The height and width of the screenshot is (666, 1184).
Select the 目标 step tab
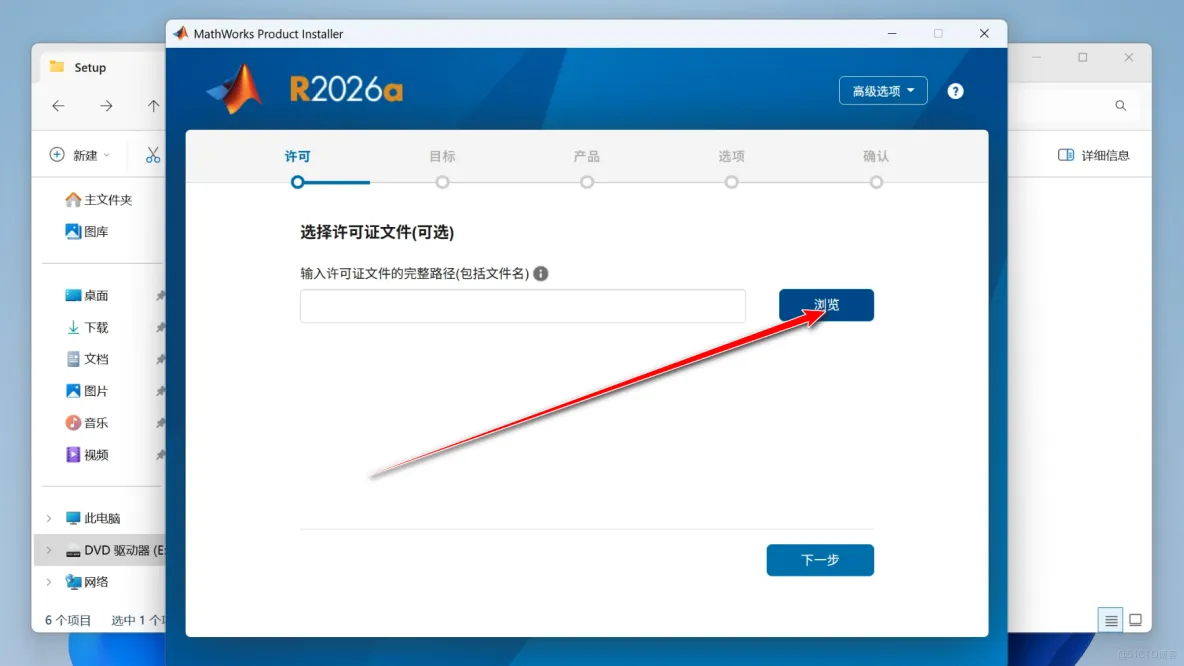(x=442, y=156)
